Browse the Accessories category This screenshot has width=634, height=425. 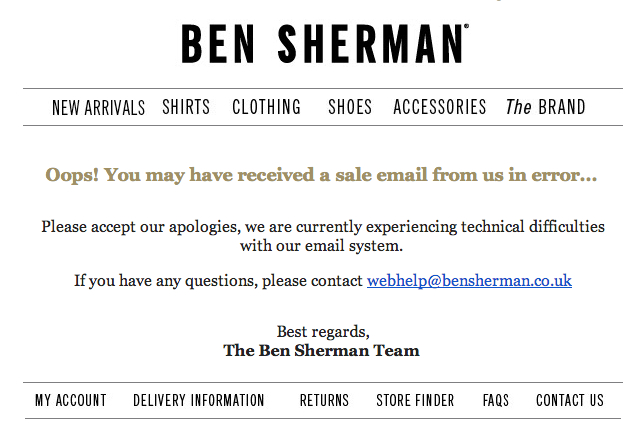point(439,107)
